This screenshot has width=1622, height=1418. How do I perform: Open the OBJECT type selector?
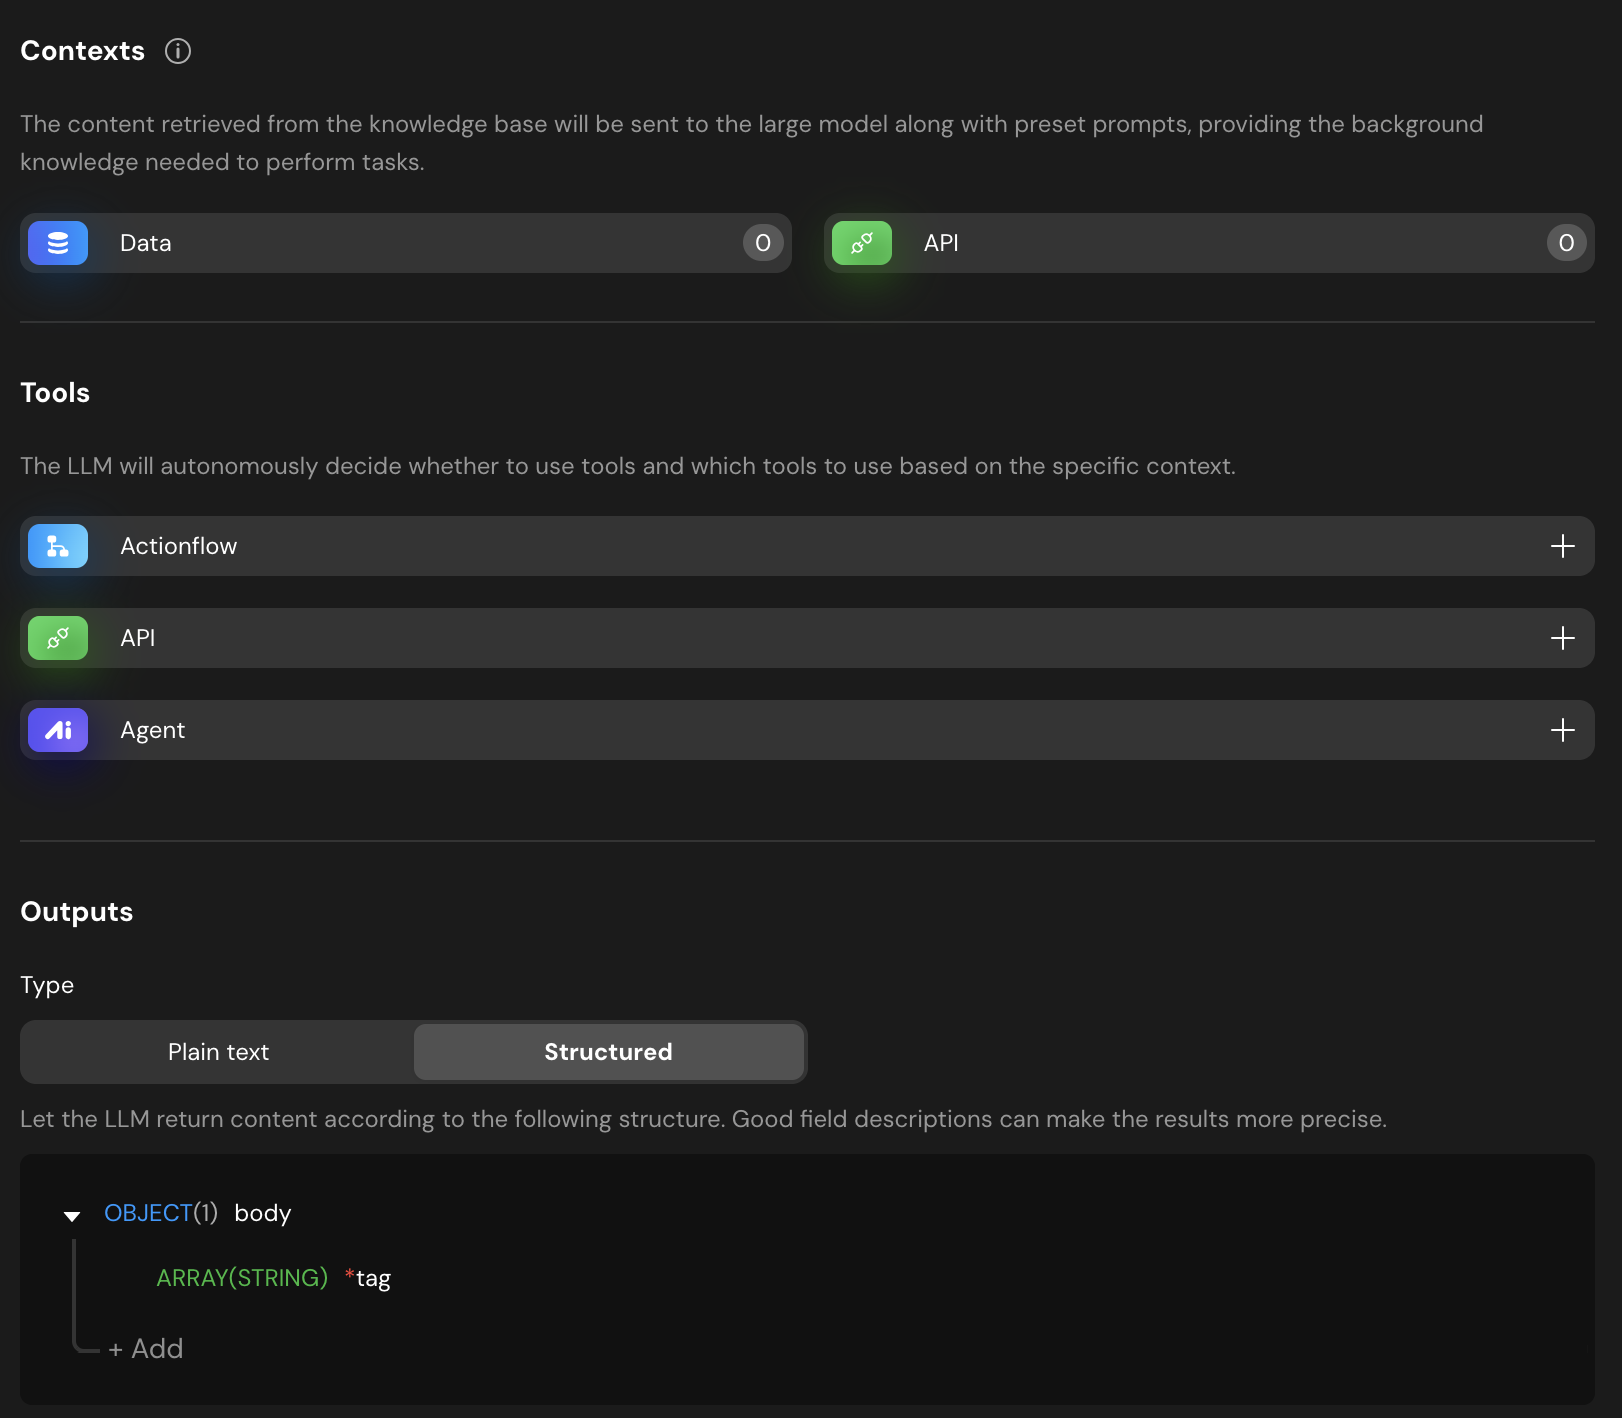[148, 1213]
